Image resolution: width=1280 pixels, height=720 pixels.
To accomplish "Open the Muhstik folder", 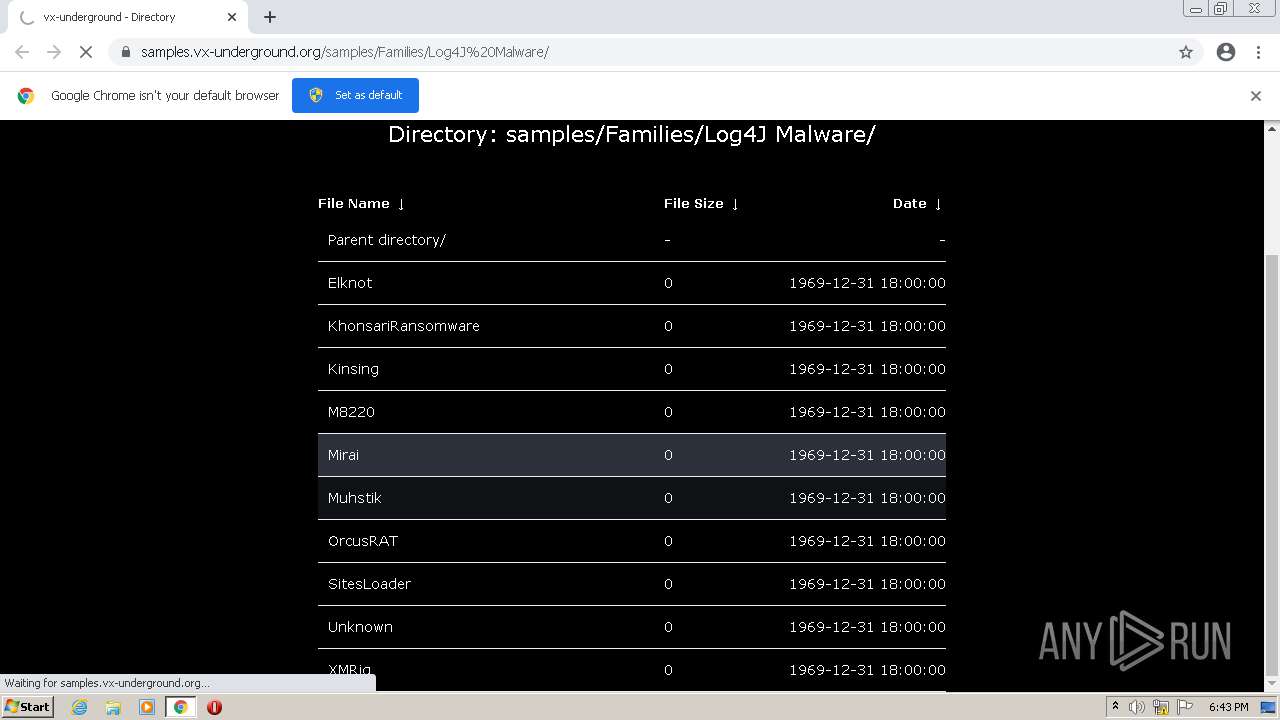I will point(354,498).
